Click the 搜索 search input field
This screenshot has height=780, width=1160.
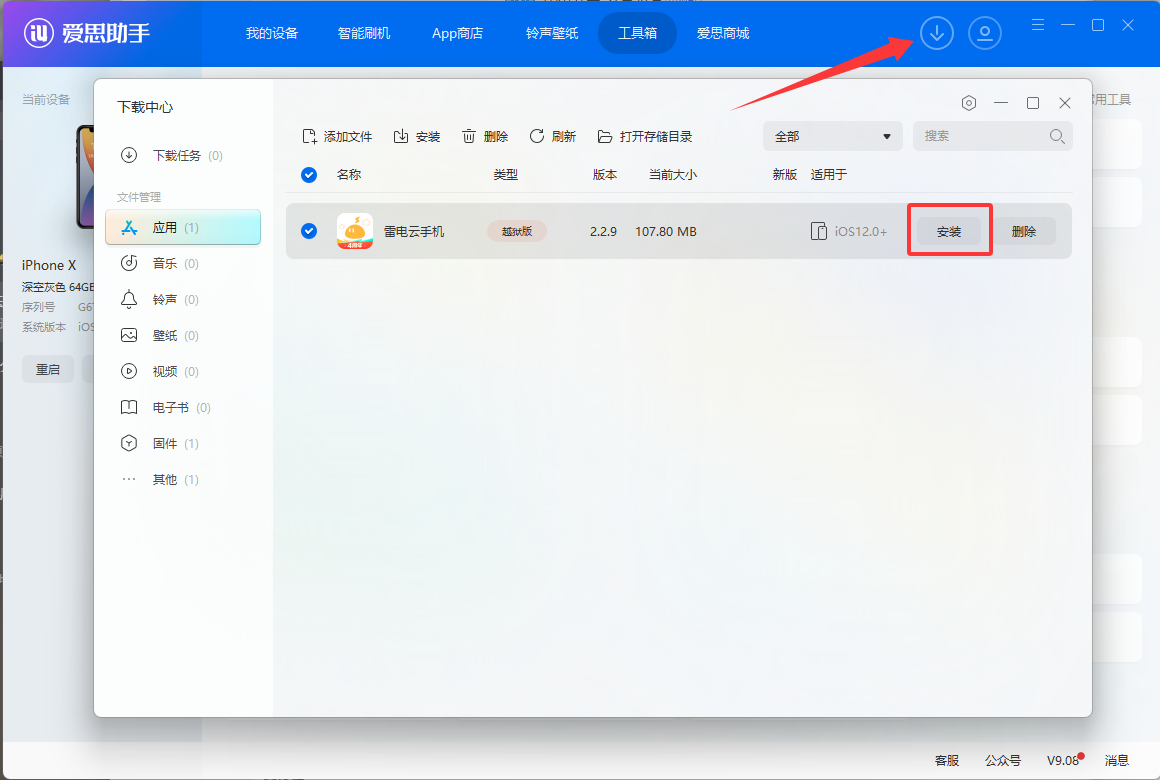click(x=980, y=136)
